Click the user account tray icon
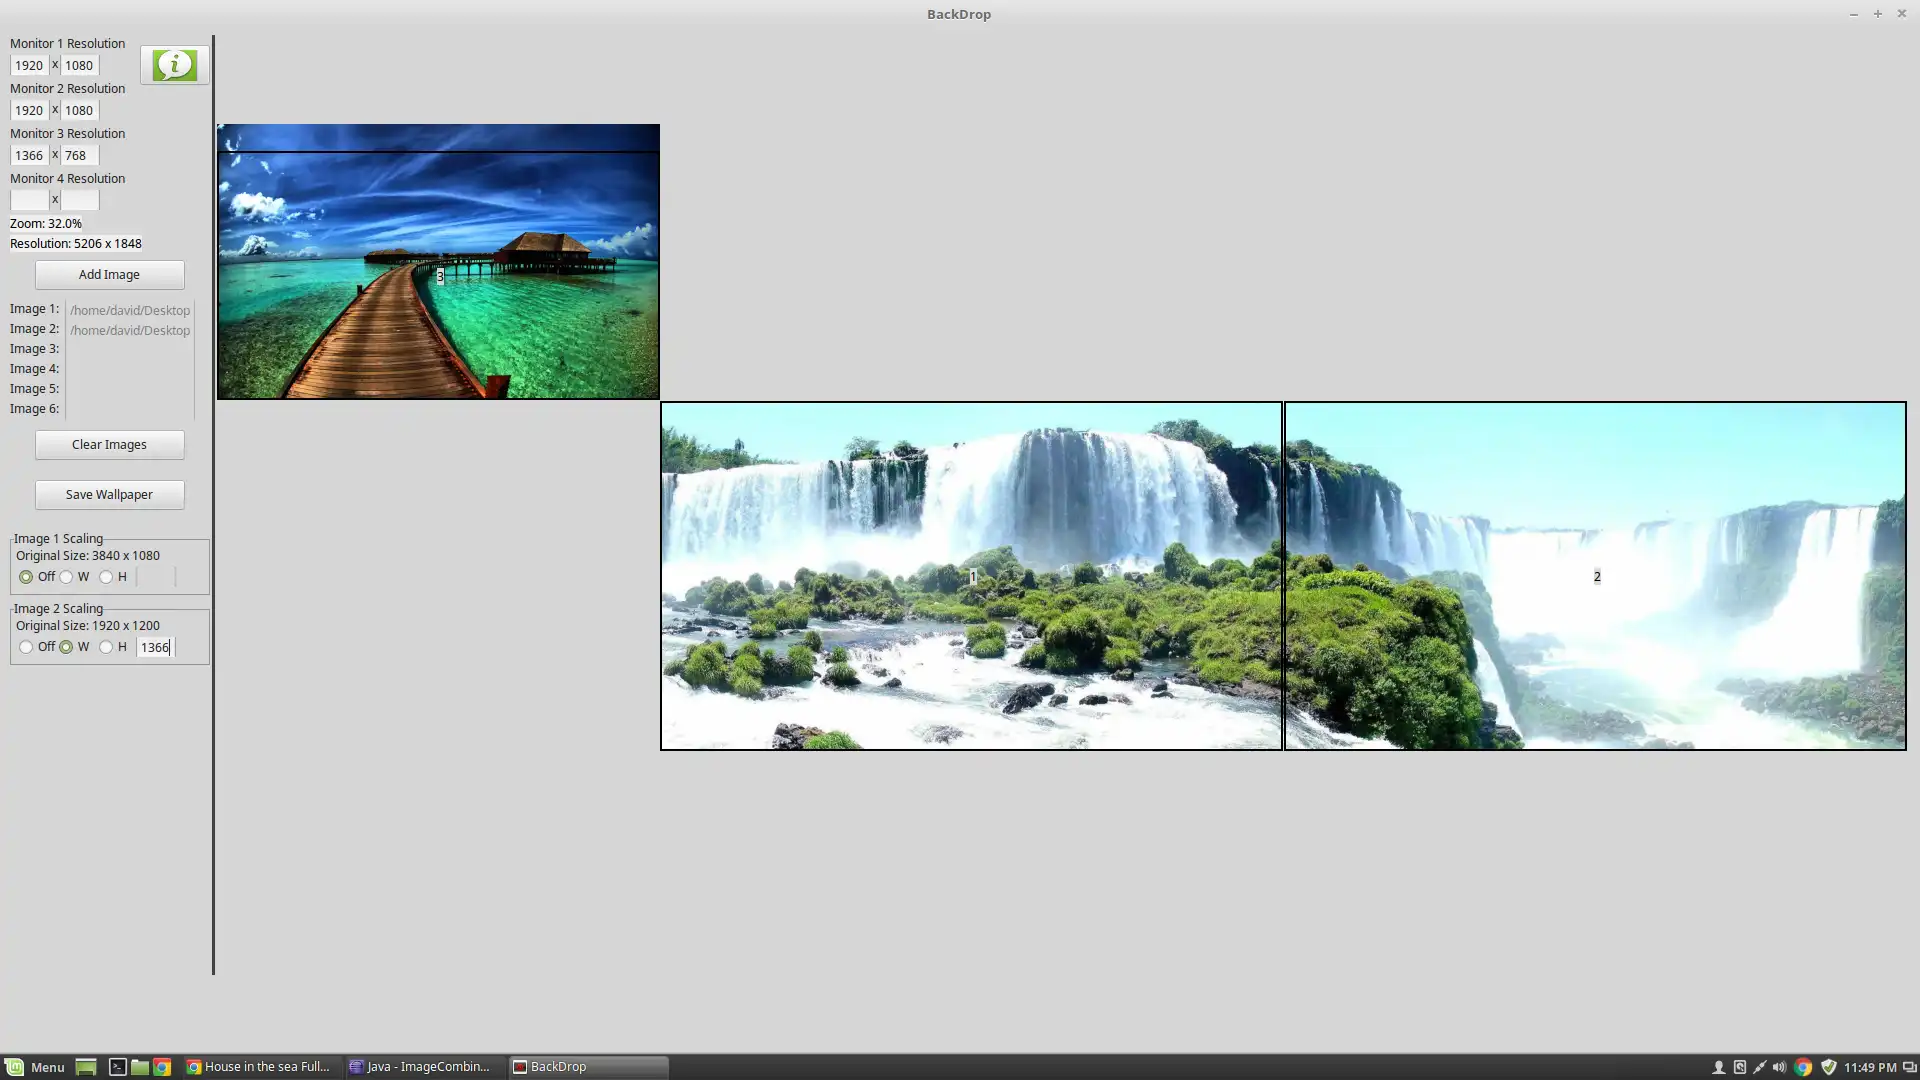Image resolution: width=1920 pixels, height=1080 pixels. (1718, 1067)
